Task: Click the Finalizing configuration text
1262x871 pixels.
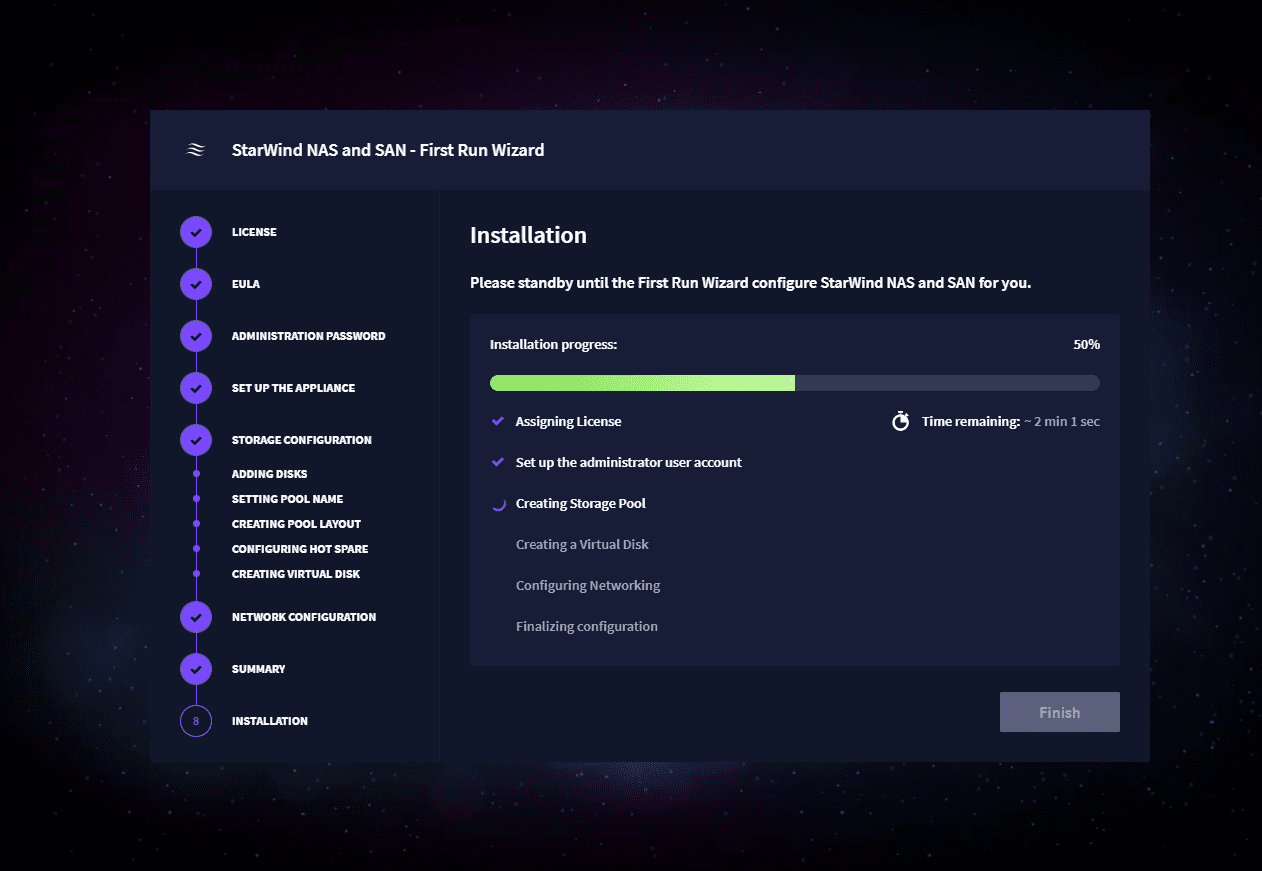Action: pyautogui.click(x=587, y=627)
